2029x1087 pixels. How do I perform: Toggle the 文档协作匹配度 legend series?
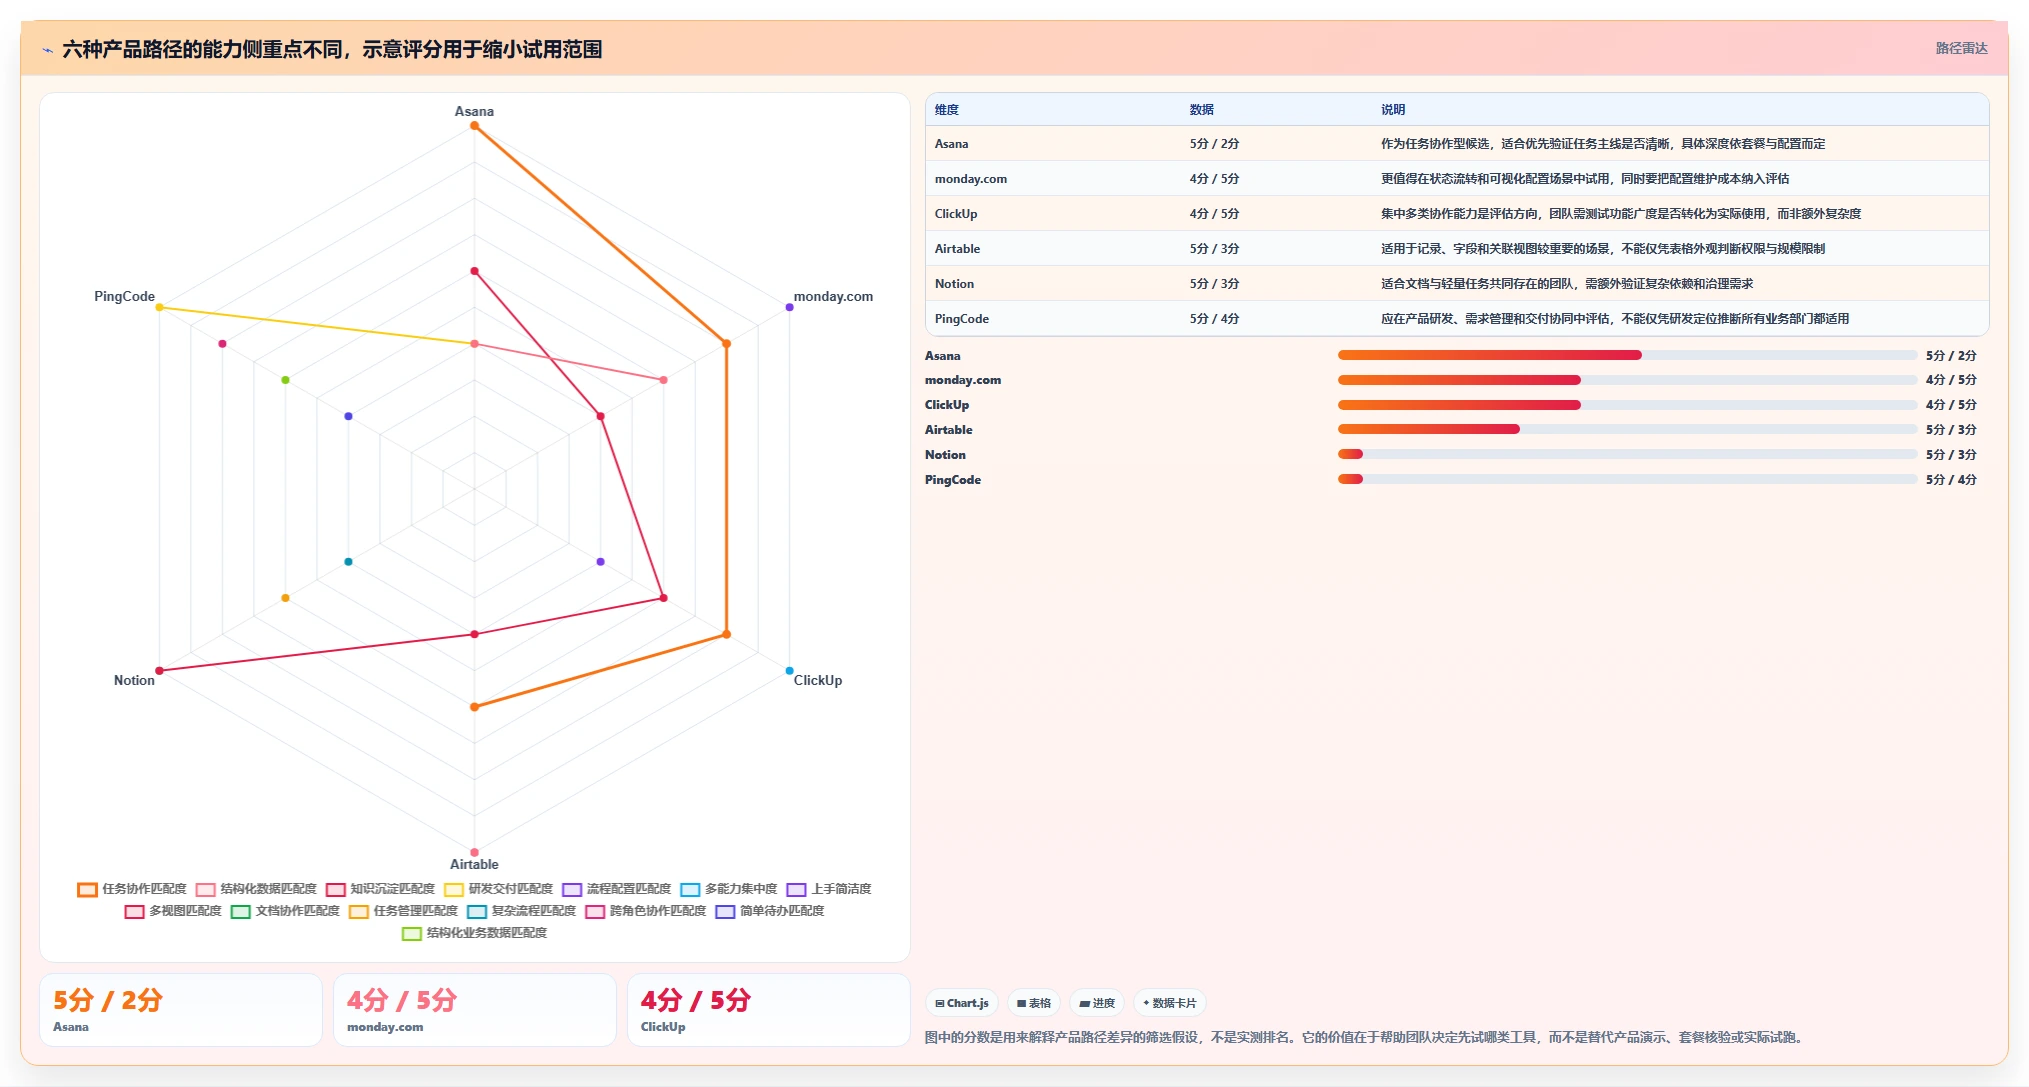pos(285,911)
